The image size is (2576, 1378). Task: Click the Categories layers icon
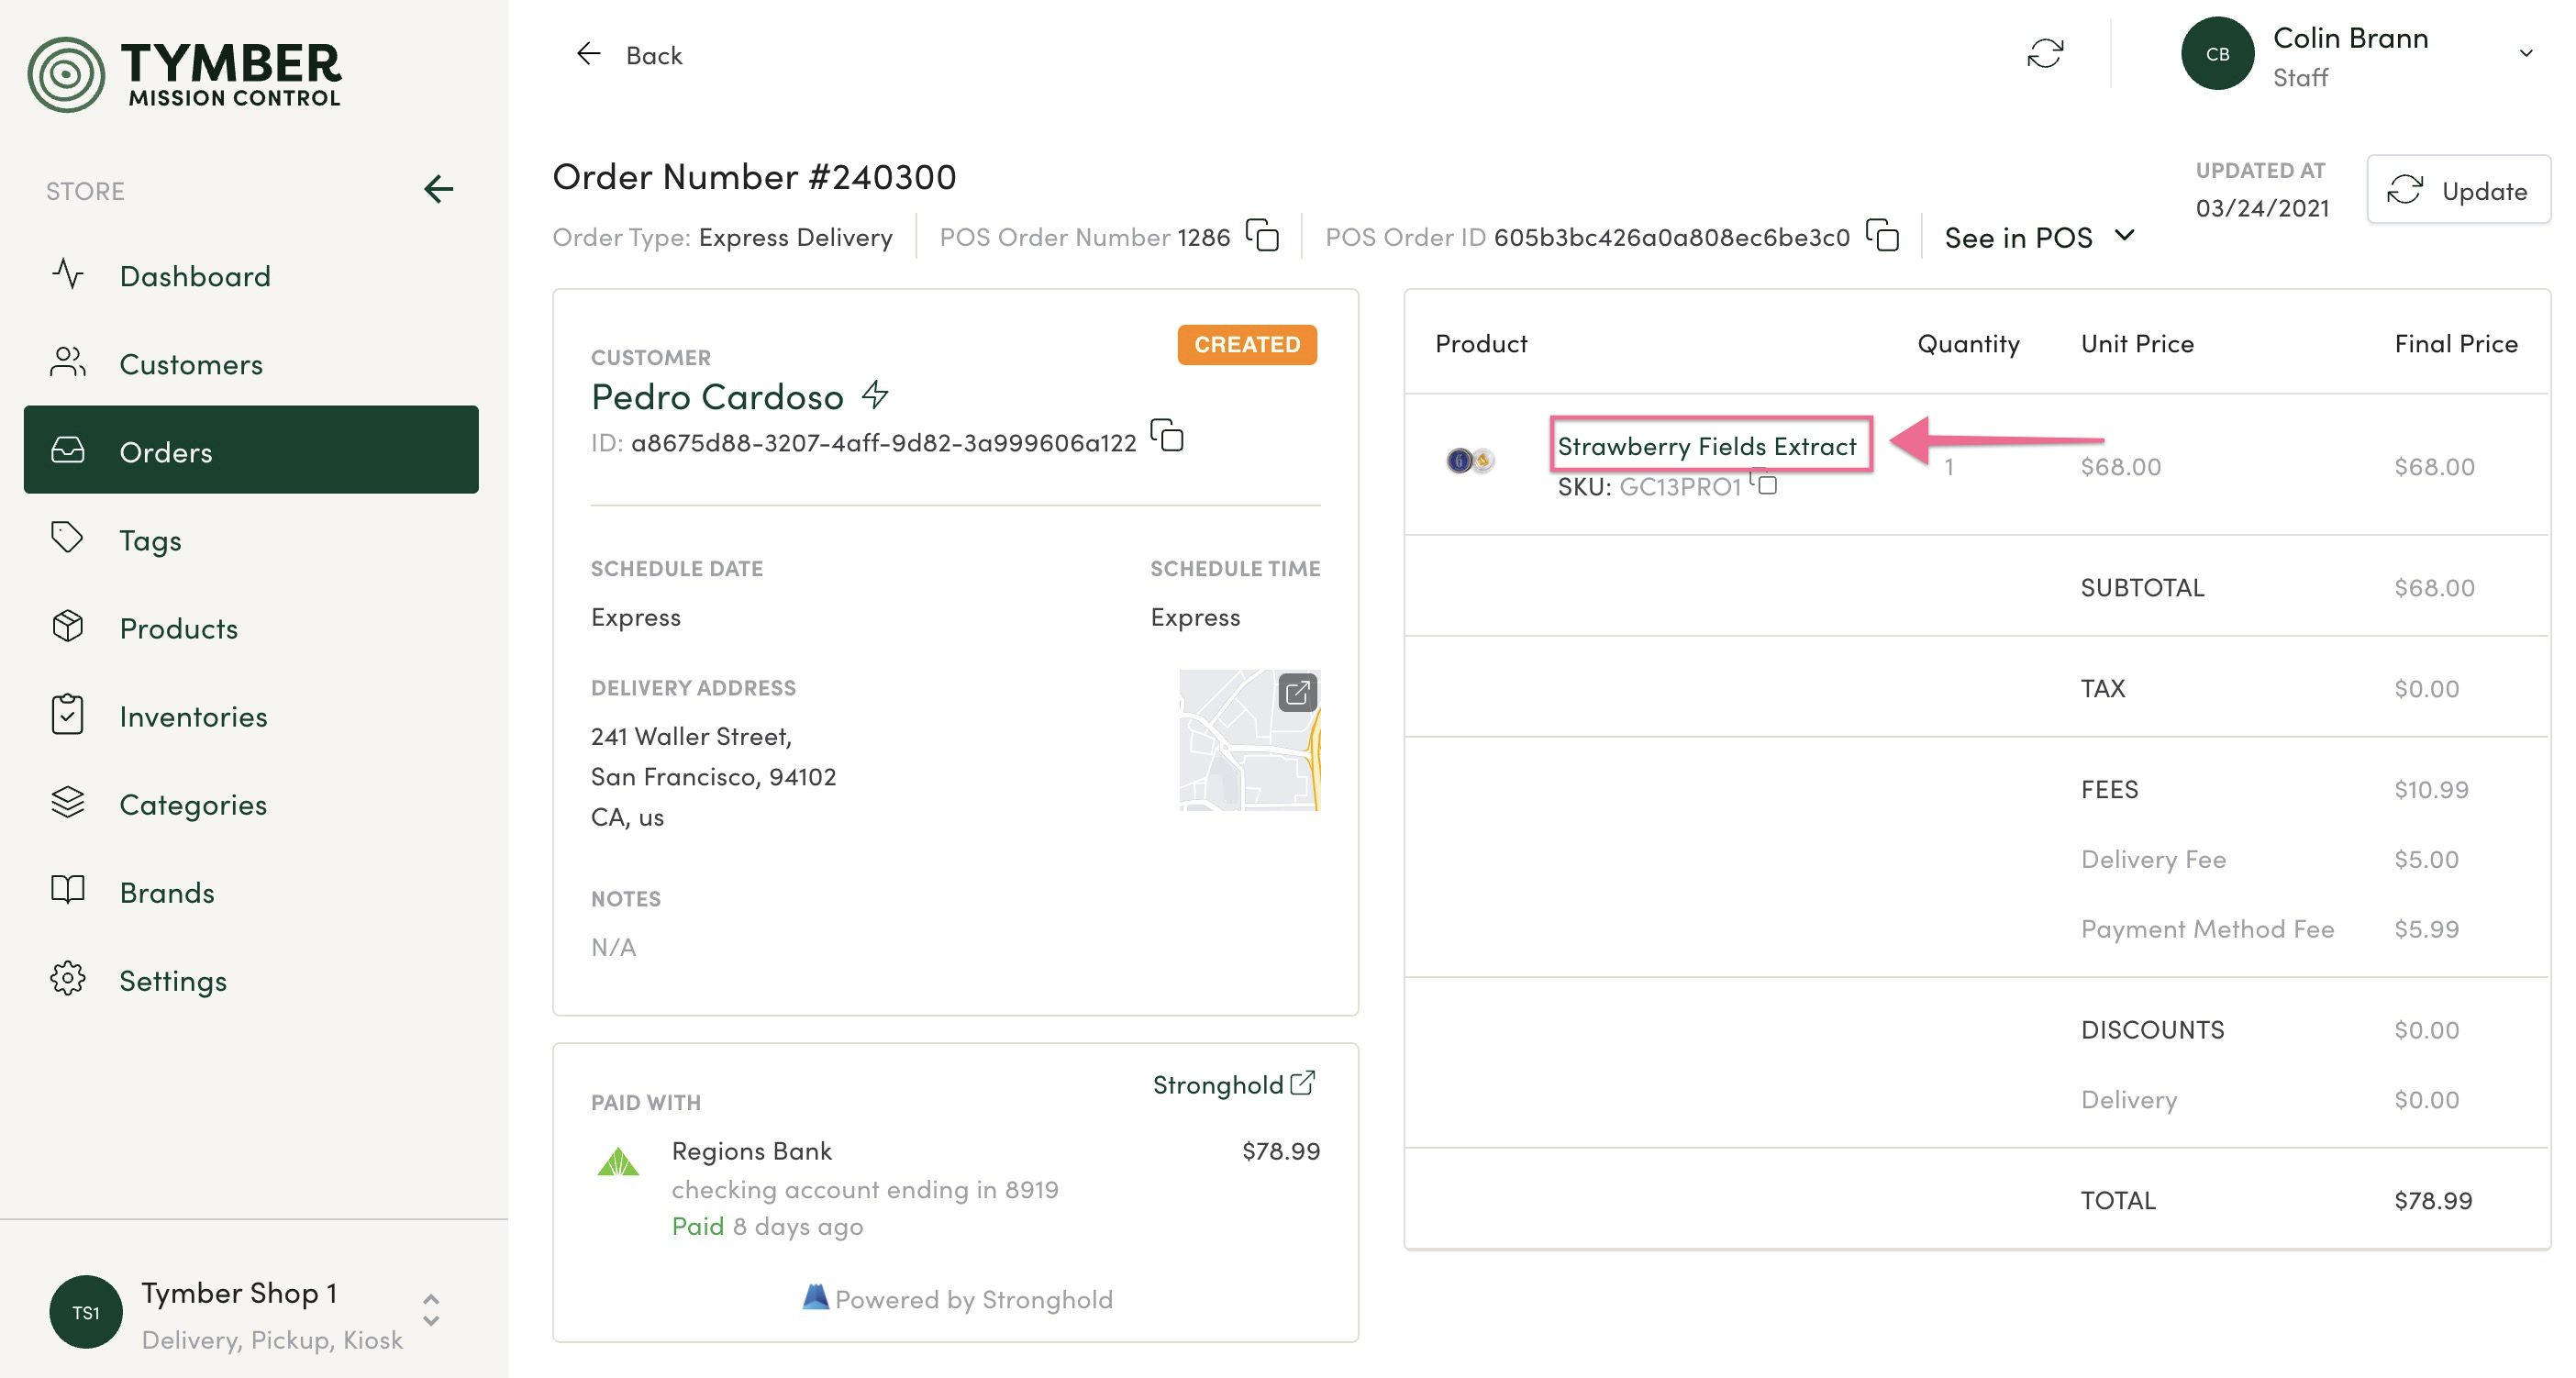click(x=68, y=802)
